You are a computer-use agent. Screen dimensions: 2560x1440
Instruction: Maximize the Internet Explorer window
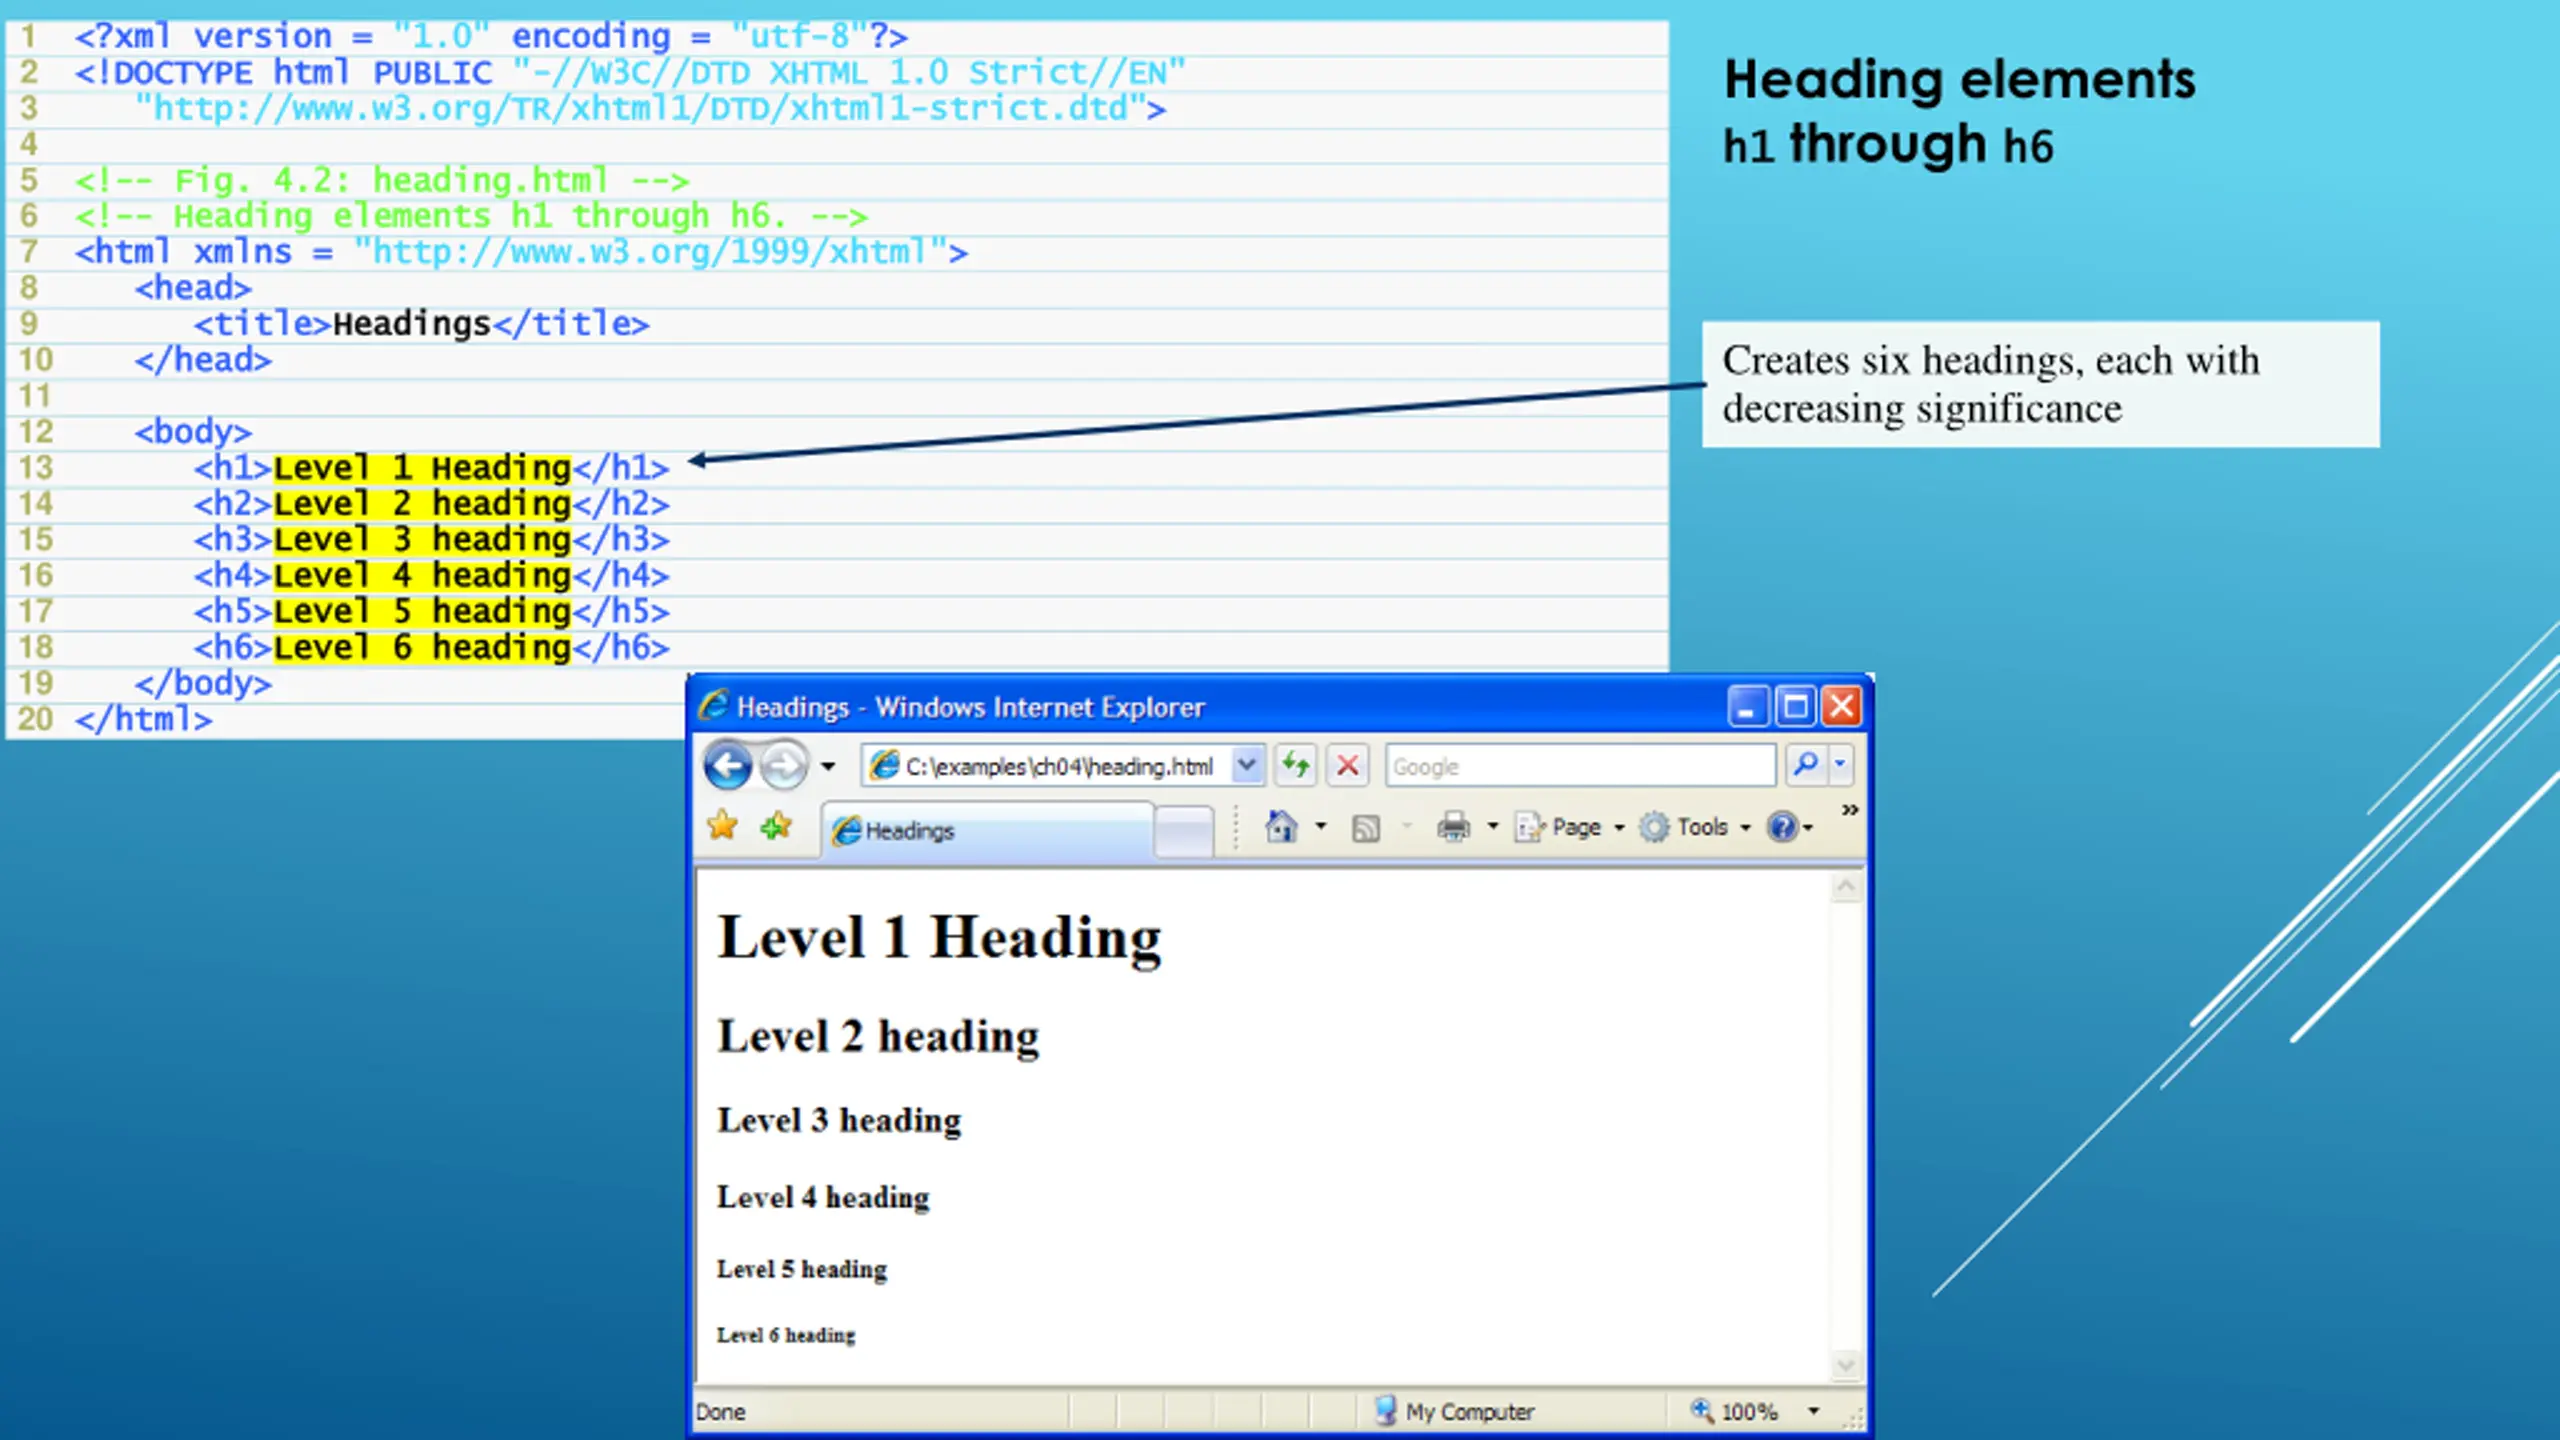(1795, 706)
